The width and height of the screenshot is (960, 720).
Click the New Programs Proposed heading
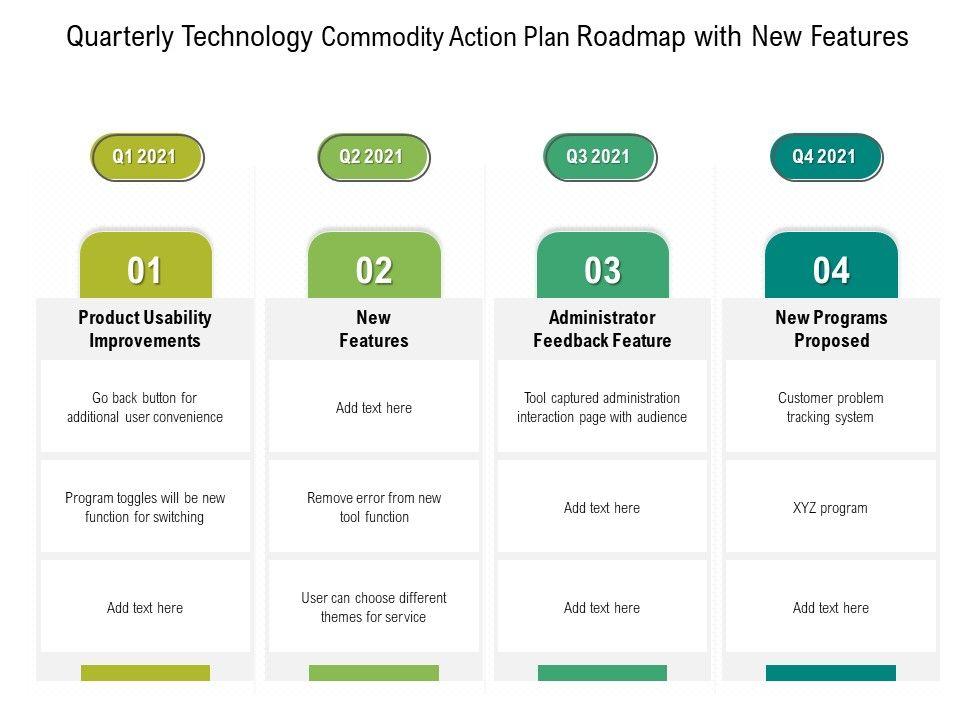click(x=831, y=329)
